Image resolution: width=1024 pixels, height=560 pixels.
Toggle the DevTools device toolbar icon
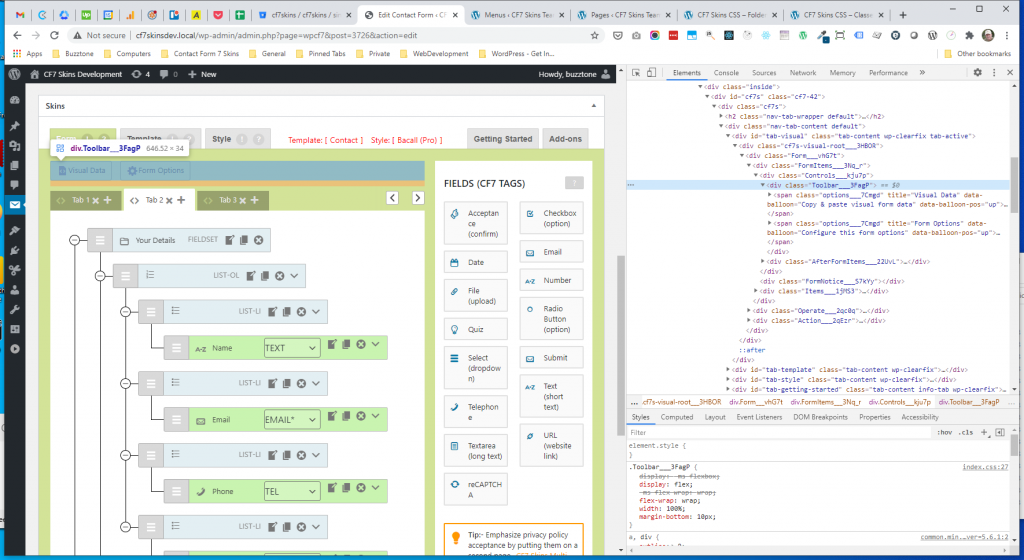pos(653,73)
